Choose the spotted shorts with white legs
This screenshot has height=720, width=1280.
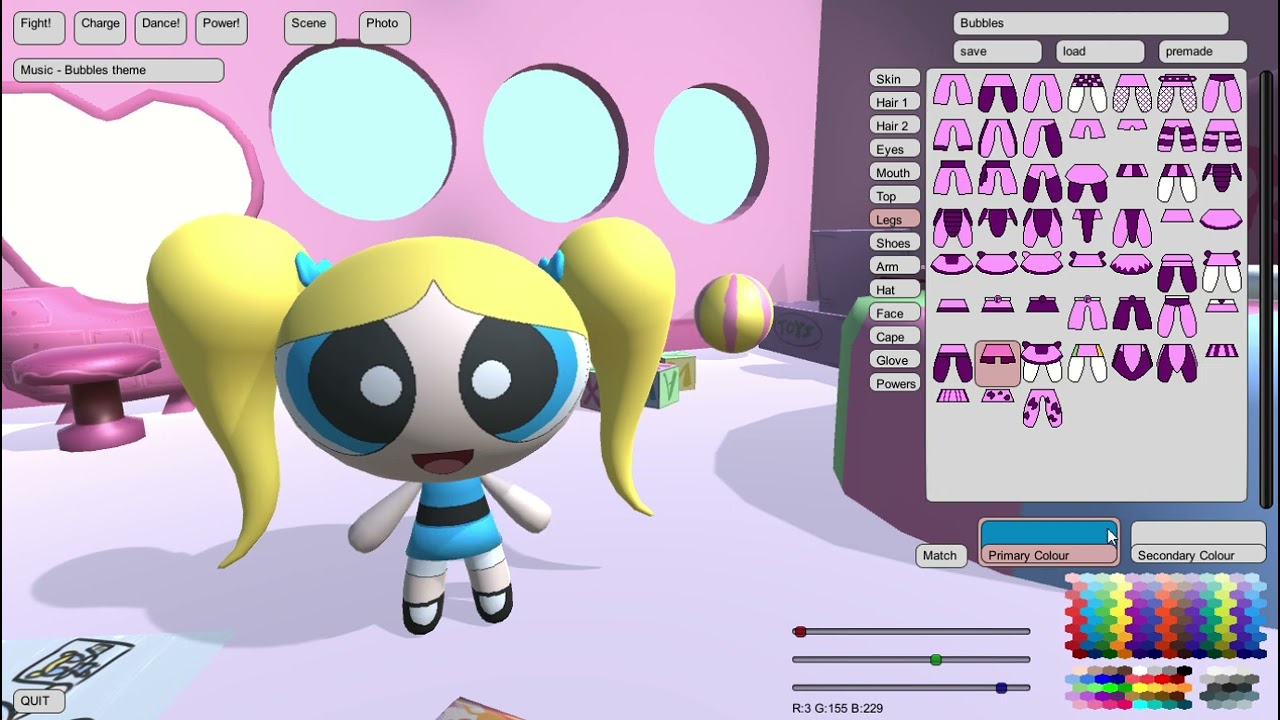pyautogui.click(x=1087, y=92)
